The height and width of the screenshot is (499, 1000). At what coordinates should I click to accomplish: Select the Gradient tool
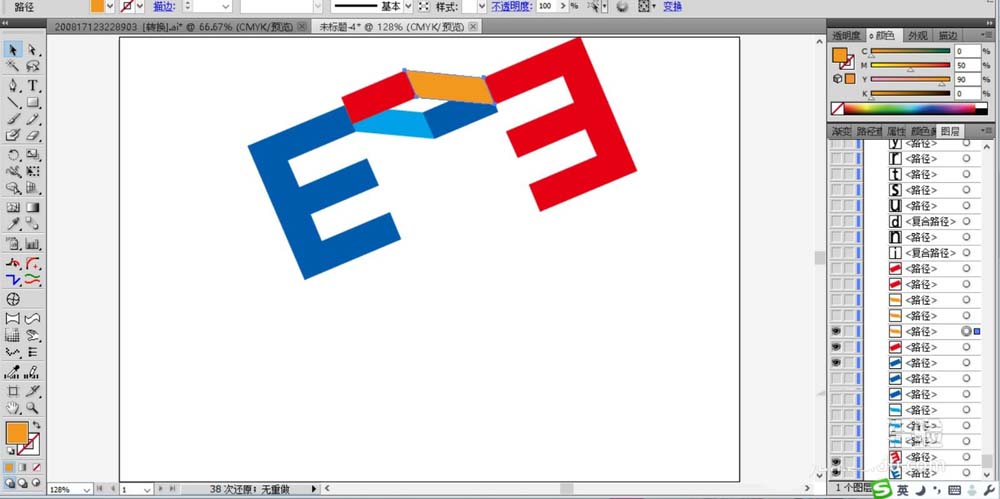(33, 207)
